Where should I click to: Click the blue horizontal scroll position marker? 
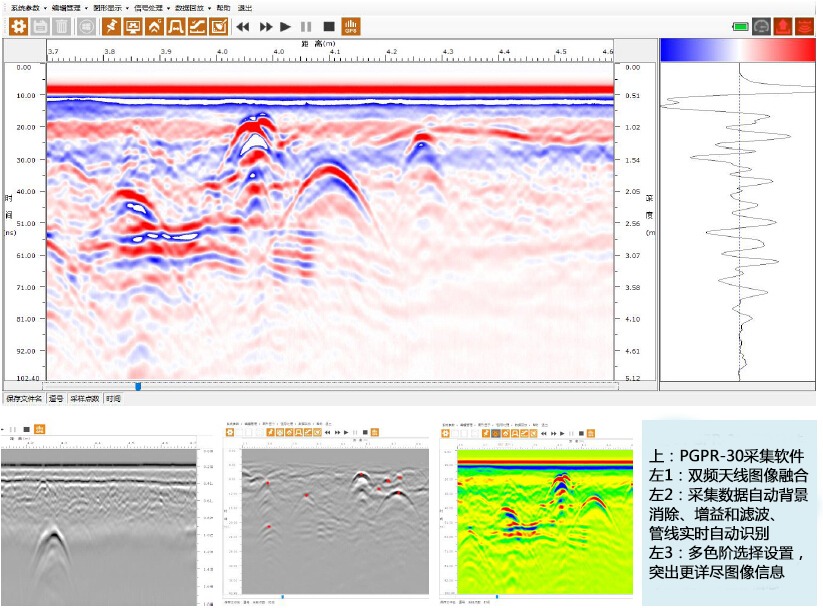pos(138,386)
